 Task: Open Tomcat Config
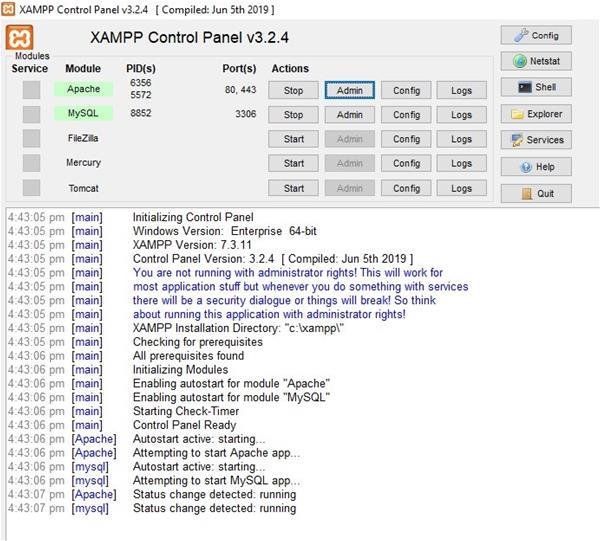(x=406, y=188)
